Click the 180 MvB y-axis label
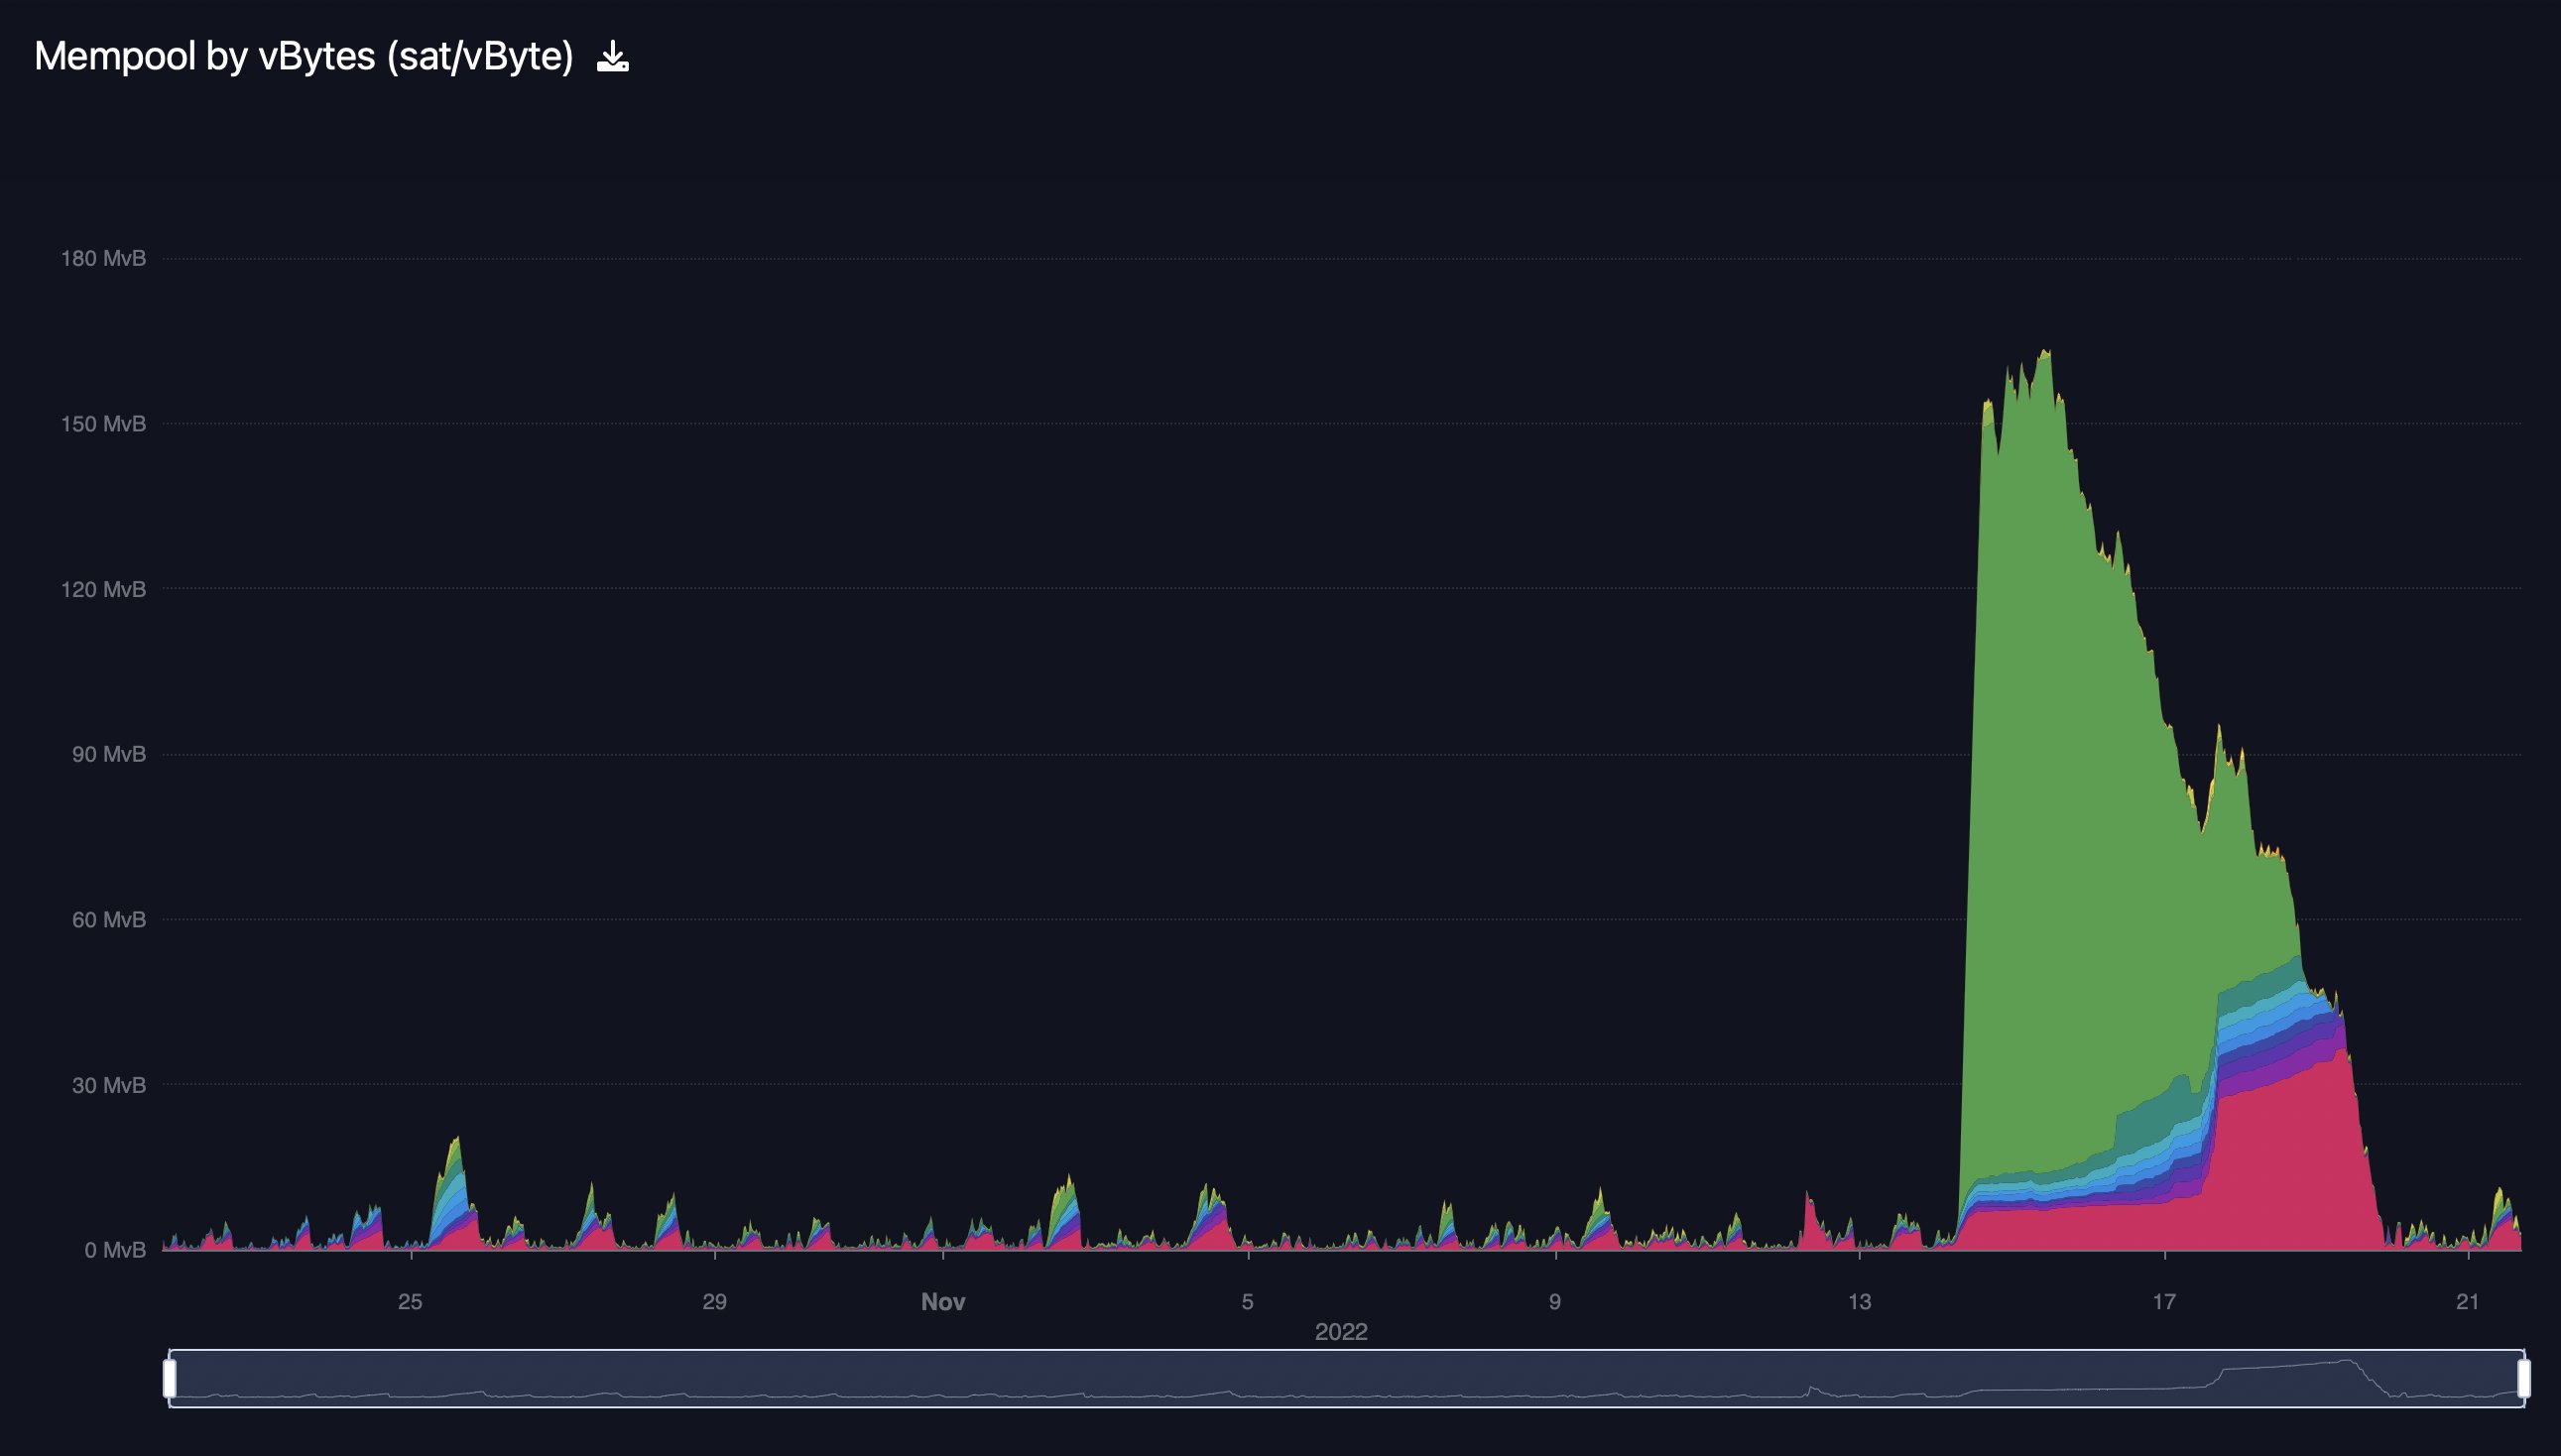The height and width of the screenshot is (1456, 2561). click(x=103, y=259)
